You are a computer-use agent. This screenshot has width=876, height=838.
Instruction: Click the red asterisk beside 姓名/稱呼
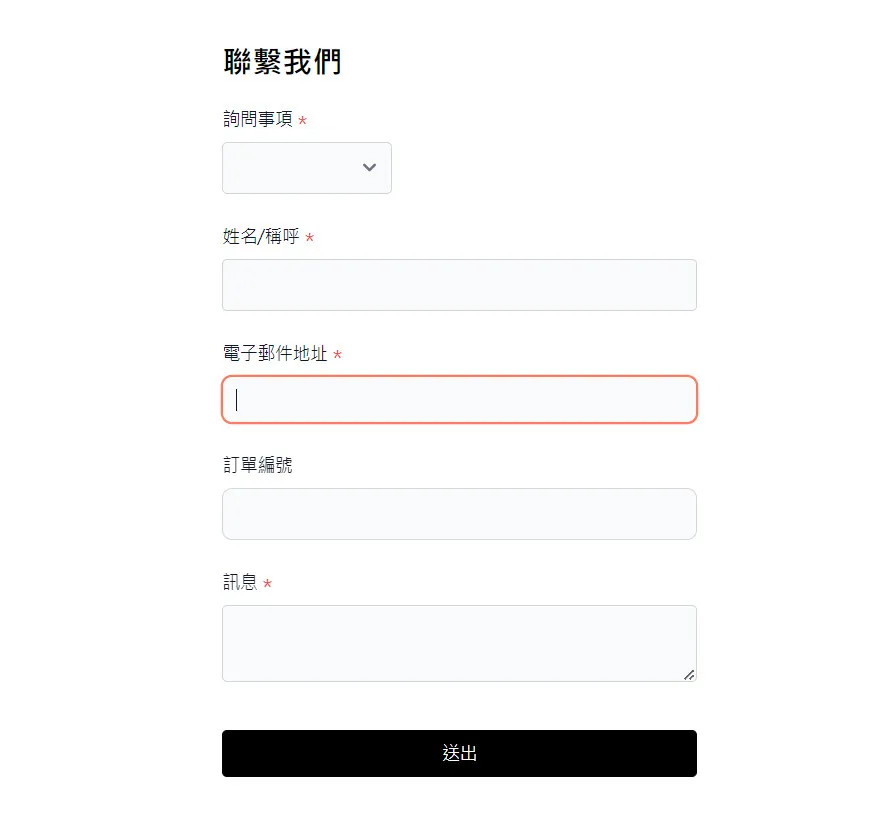[310, 238]
